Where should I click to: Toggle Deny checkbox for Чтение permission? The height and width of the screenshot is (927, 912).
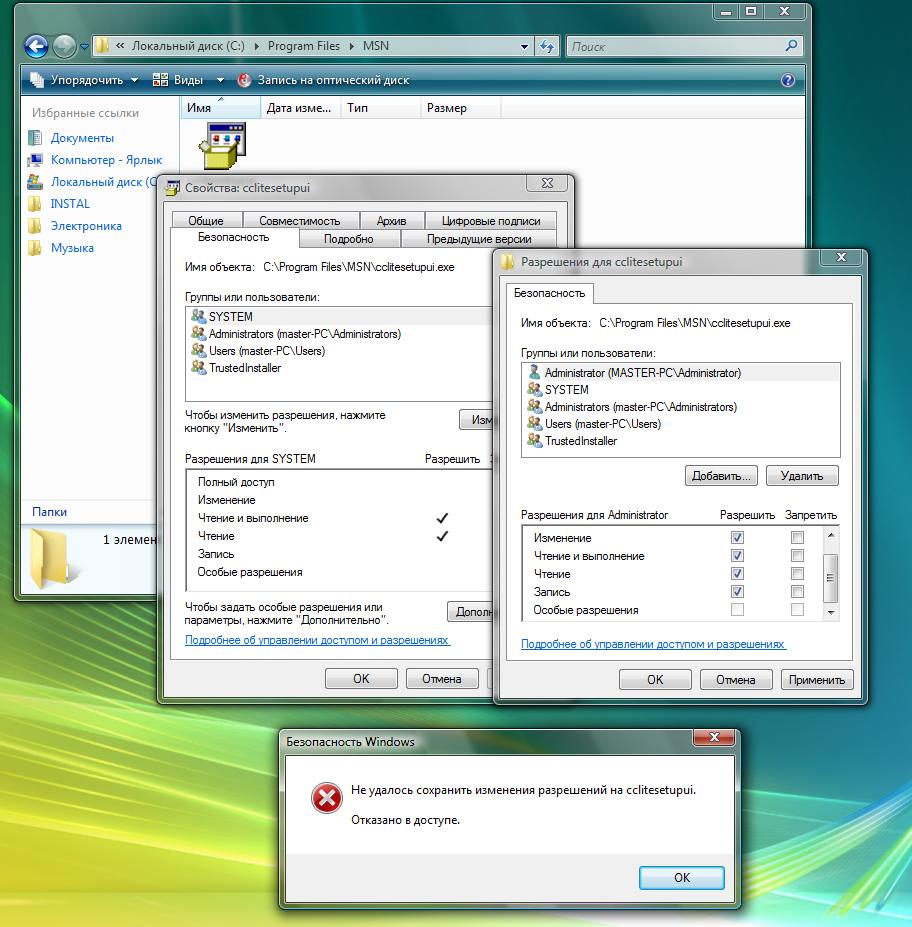pyautogui.click(x=797, y=574)
